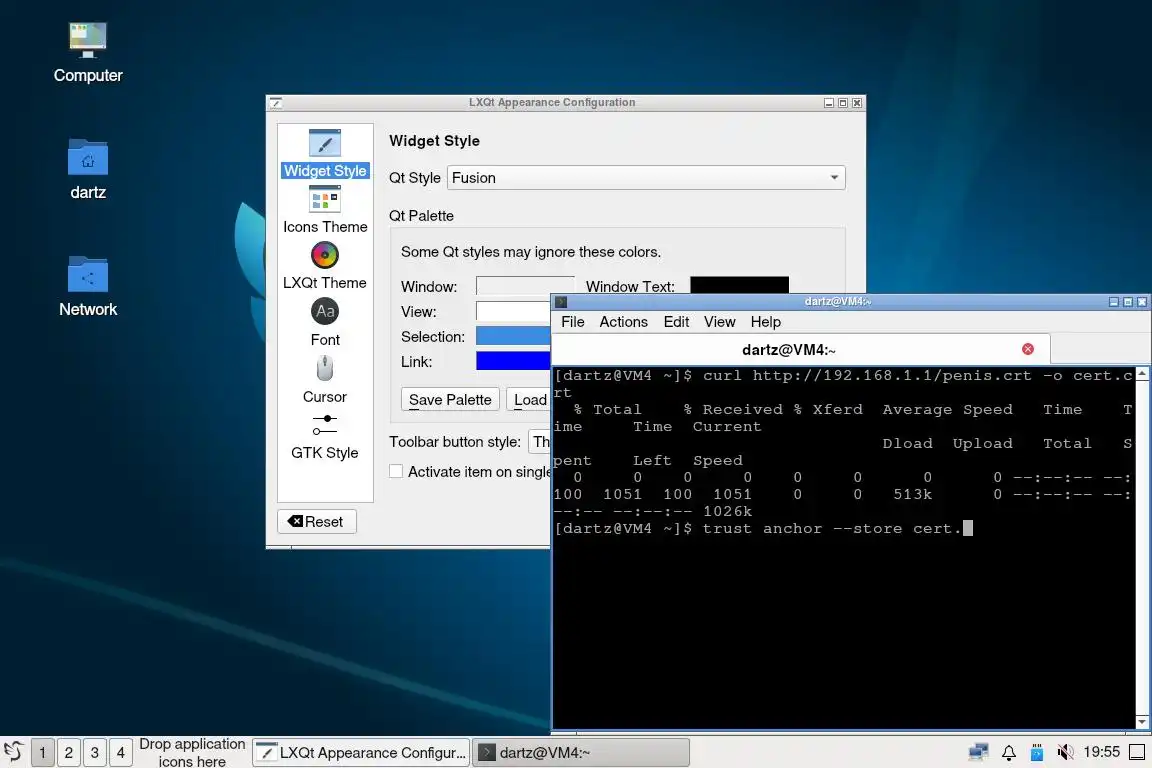Open the GTK Style sliders icon
1152x768 pixels.
tap(325, 425)
